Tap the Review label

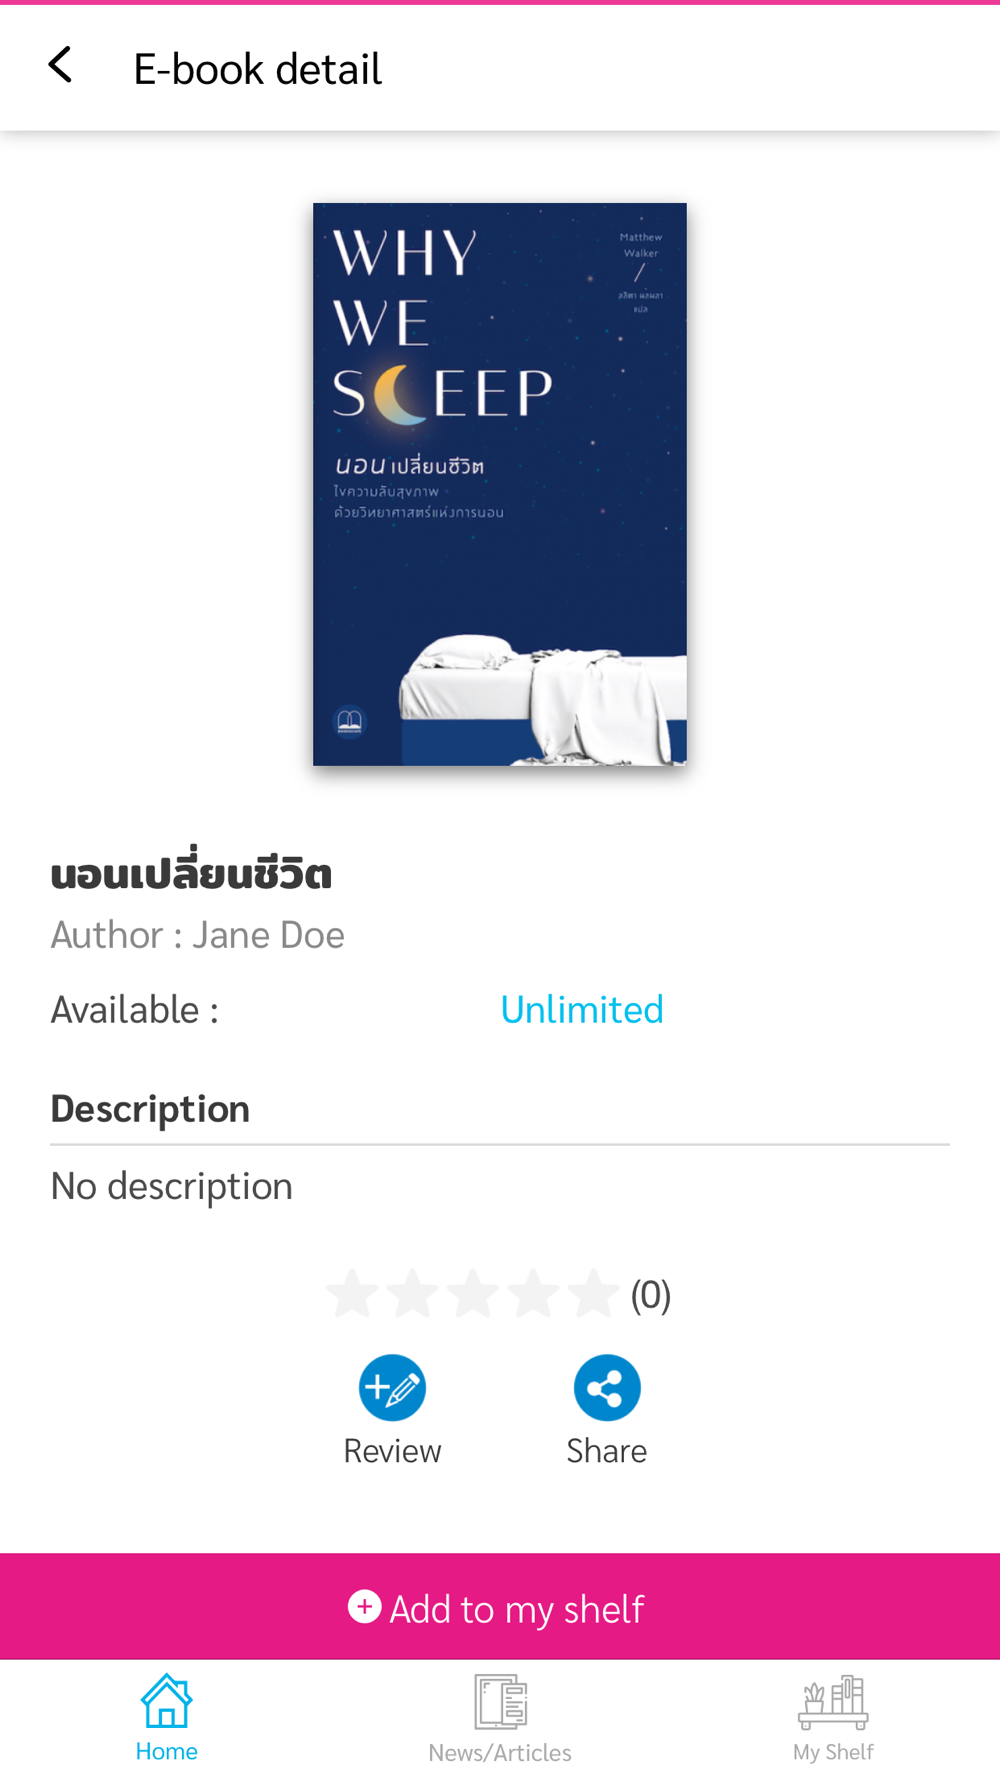[x=392, y=1451]
